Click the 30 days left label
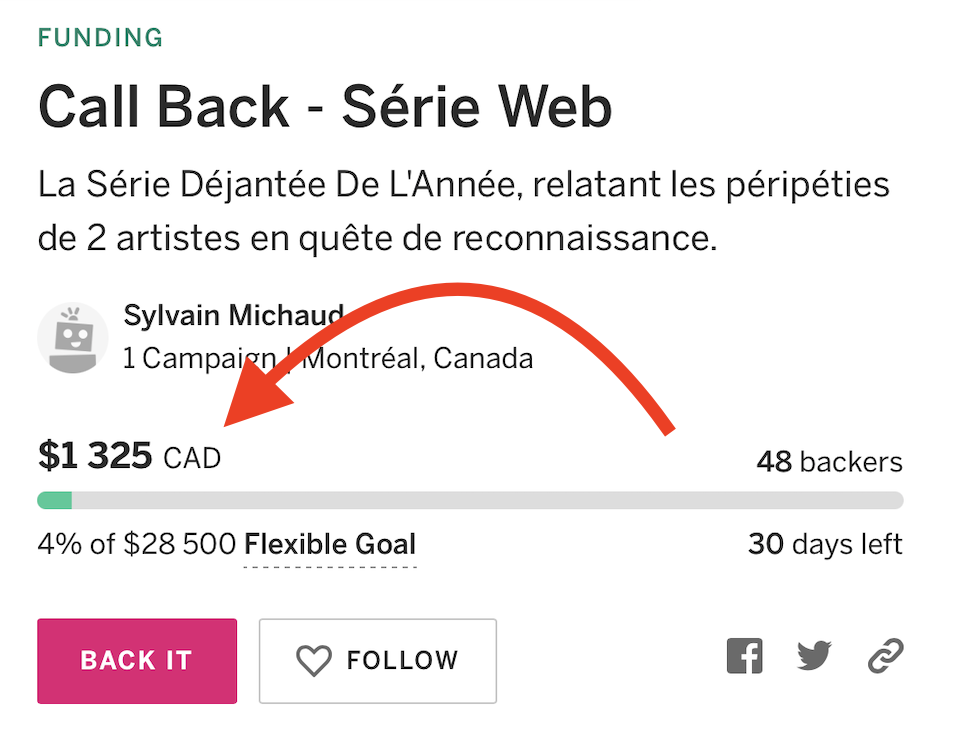Screen dimensions: 980x734 point(825,544)
